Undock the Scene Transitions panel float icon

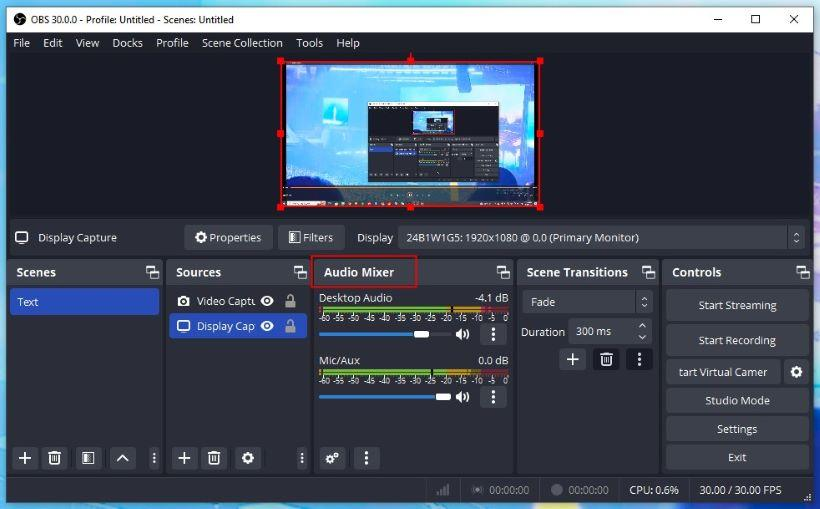(x=648, y=272)
